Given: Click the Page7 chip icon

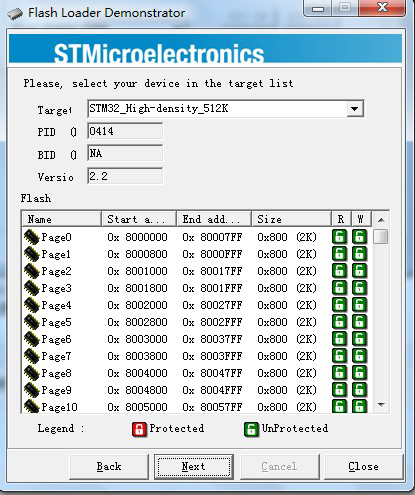Looking at the screenshot, I should coord(32,356).
